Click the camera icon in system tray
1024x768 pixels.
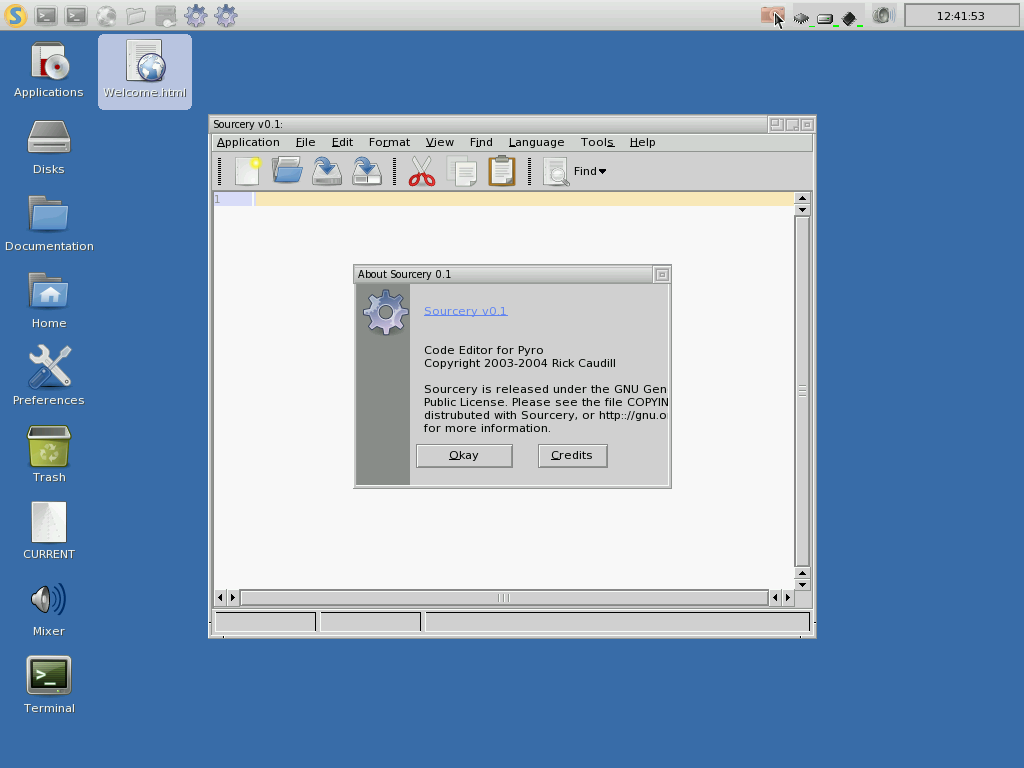(772, 15)
